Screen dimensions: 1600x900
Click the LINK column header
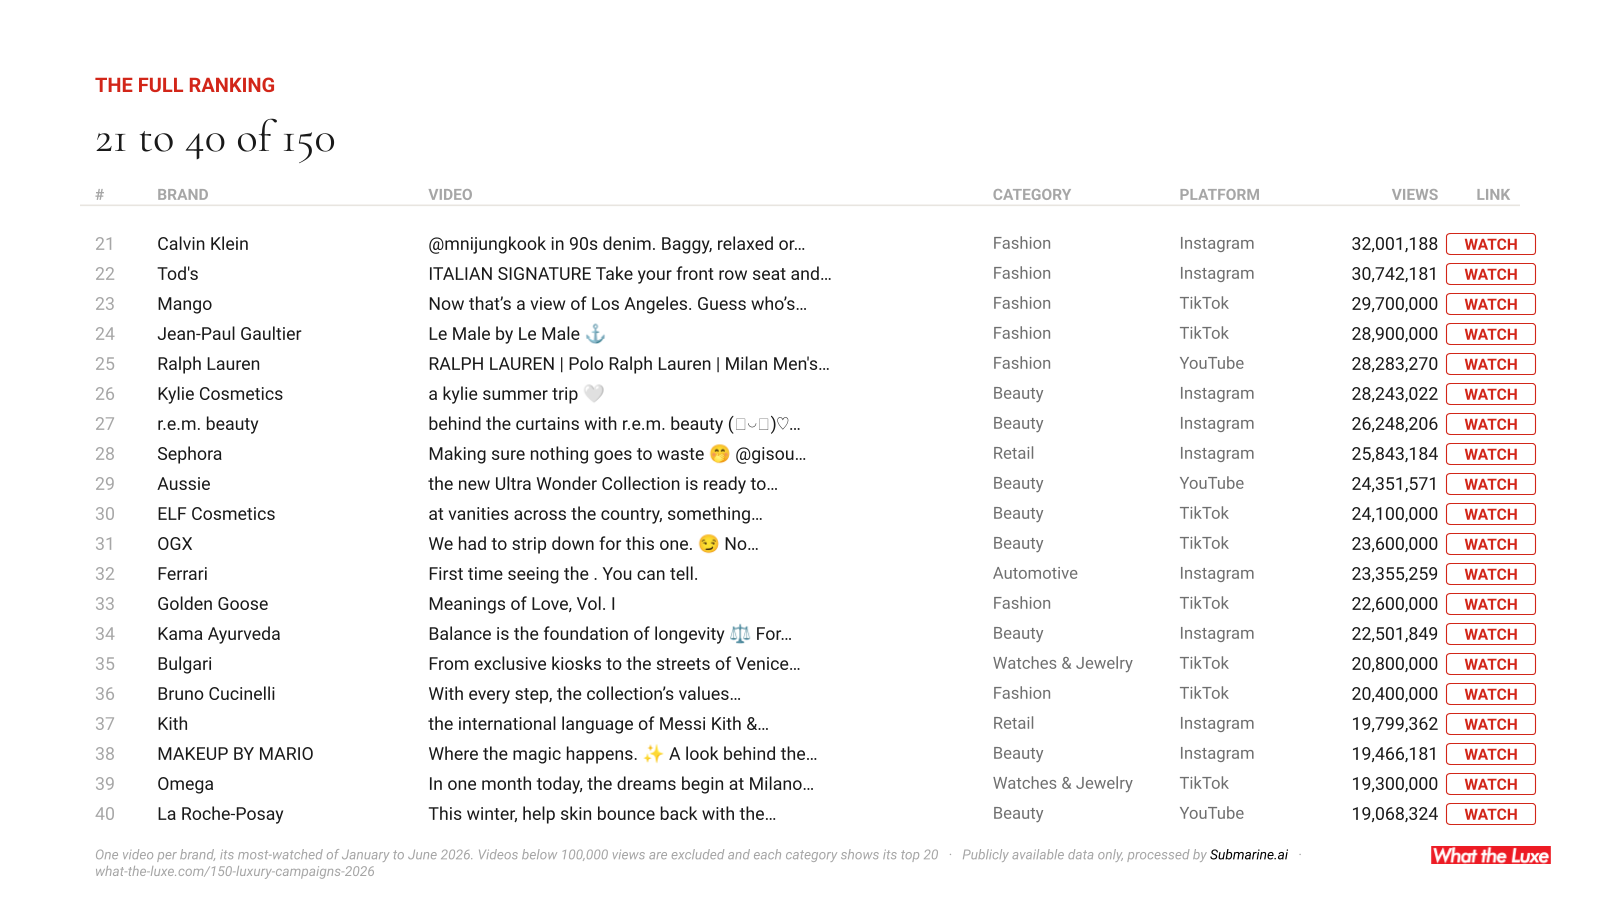pyautogui.click(x=1493, y=195)
